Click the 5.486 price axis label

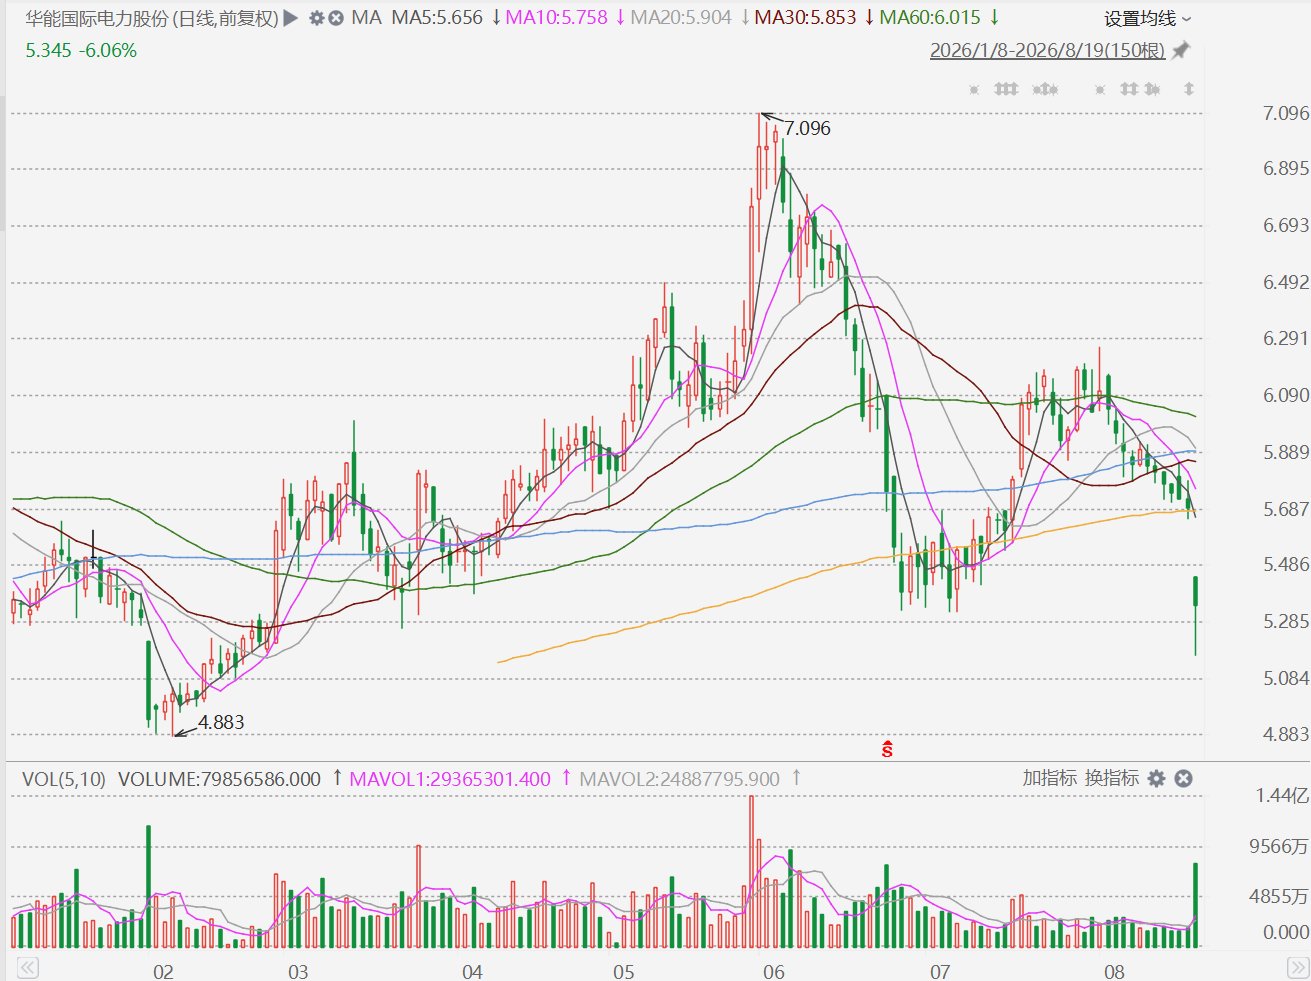pos(1286,564)
